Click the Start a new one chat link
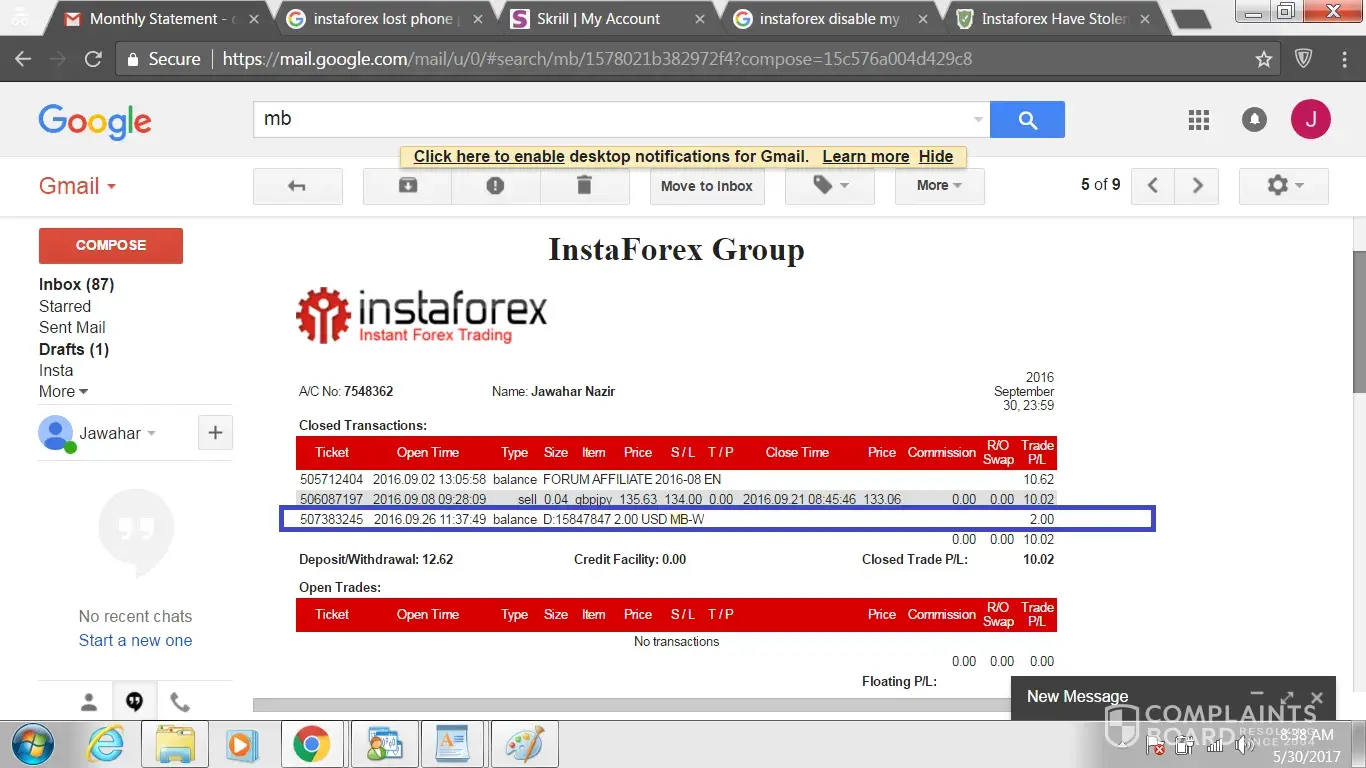Screen dimensions: 1366x768 coord(135,641)
